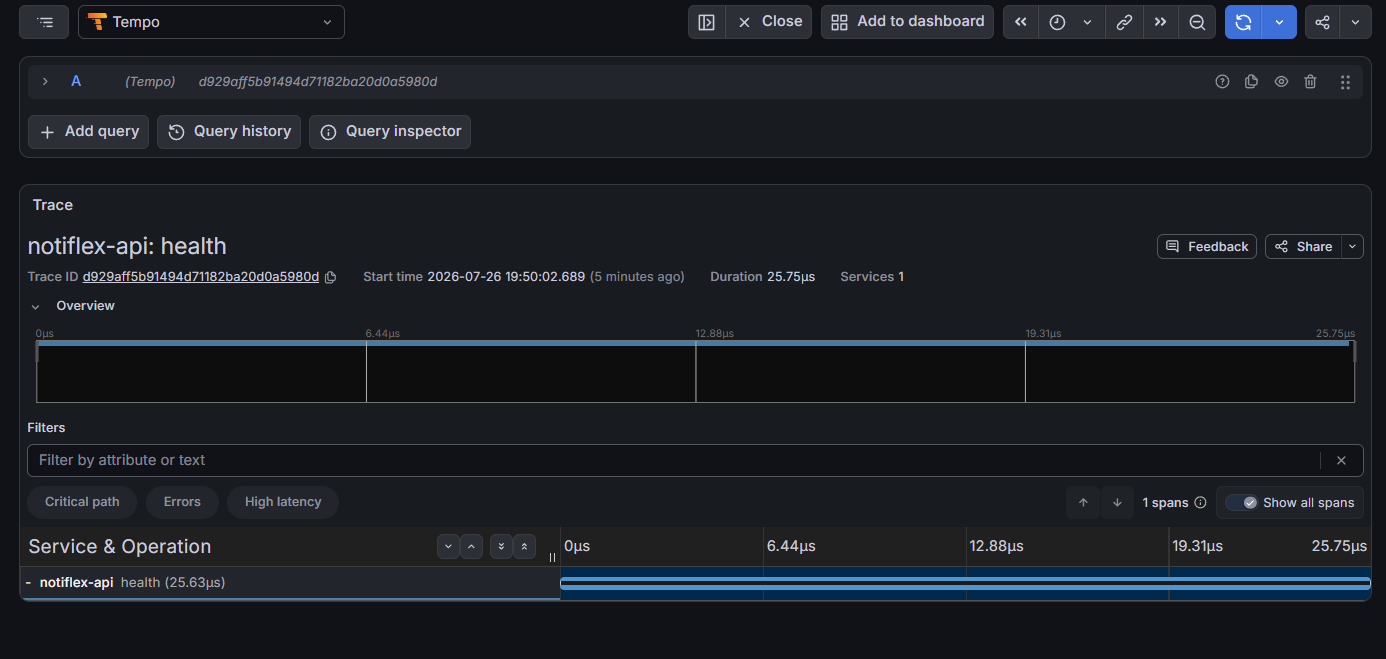Delete query A with trash icon
The width and height of the screenshot is (1386, 659).
pos(1310,82)
